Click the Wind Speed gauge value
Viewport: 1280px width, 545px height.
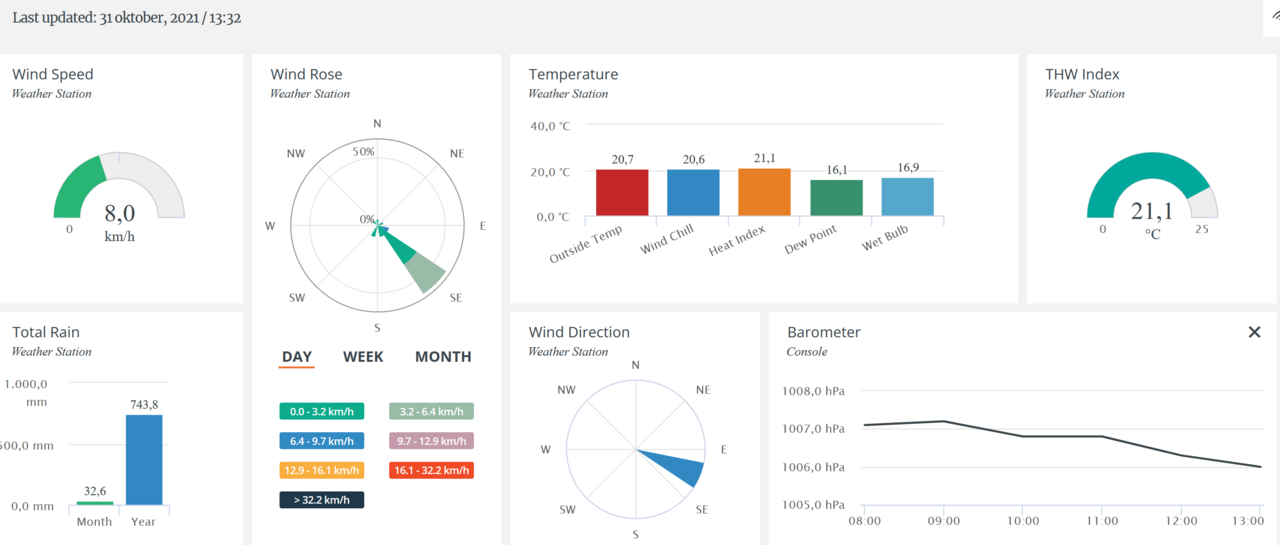point(119,213)
